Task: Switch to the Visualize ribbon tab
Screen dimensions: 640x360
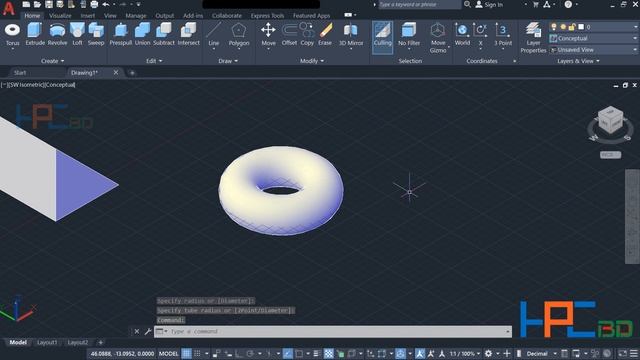Action: pyautogui.click(x=60, y=16)
